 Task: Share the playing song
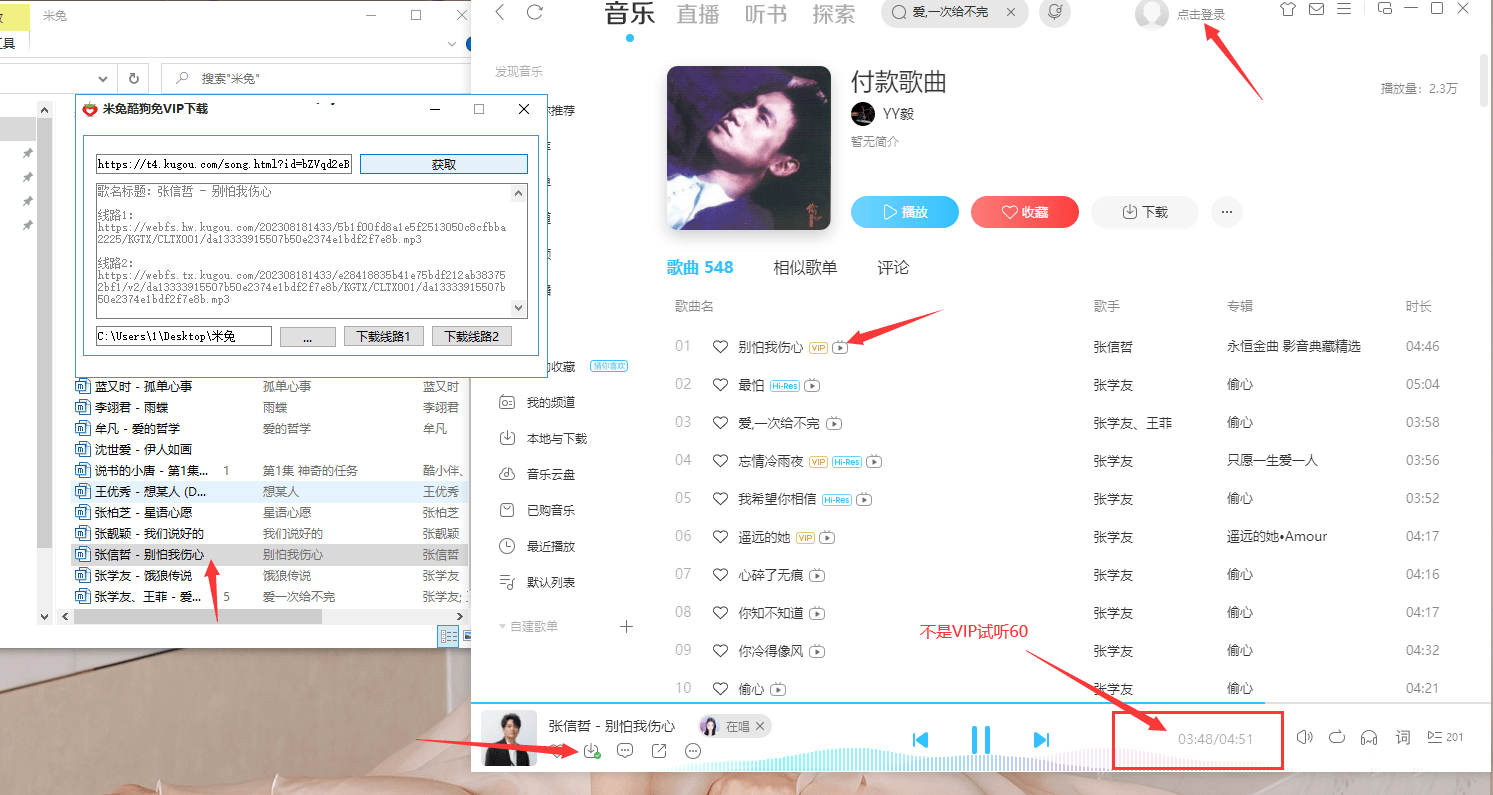click(x=659, y=751)
